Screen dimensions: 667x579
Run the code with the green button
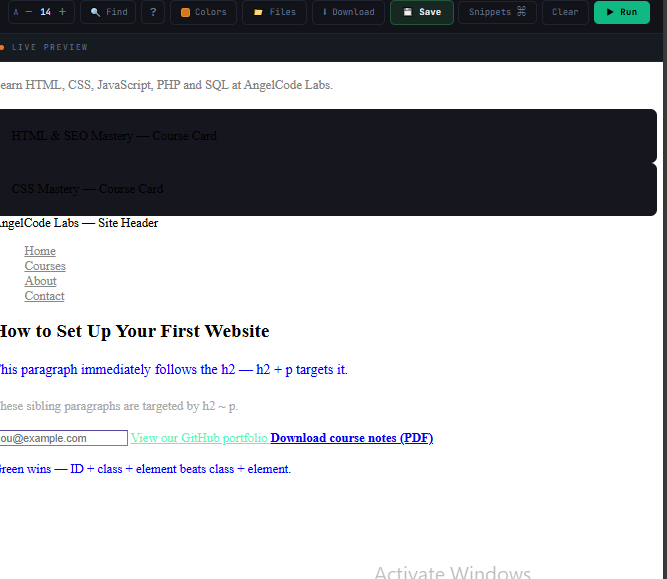click(621, 12)
